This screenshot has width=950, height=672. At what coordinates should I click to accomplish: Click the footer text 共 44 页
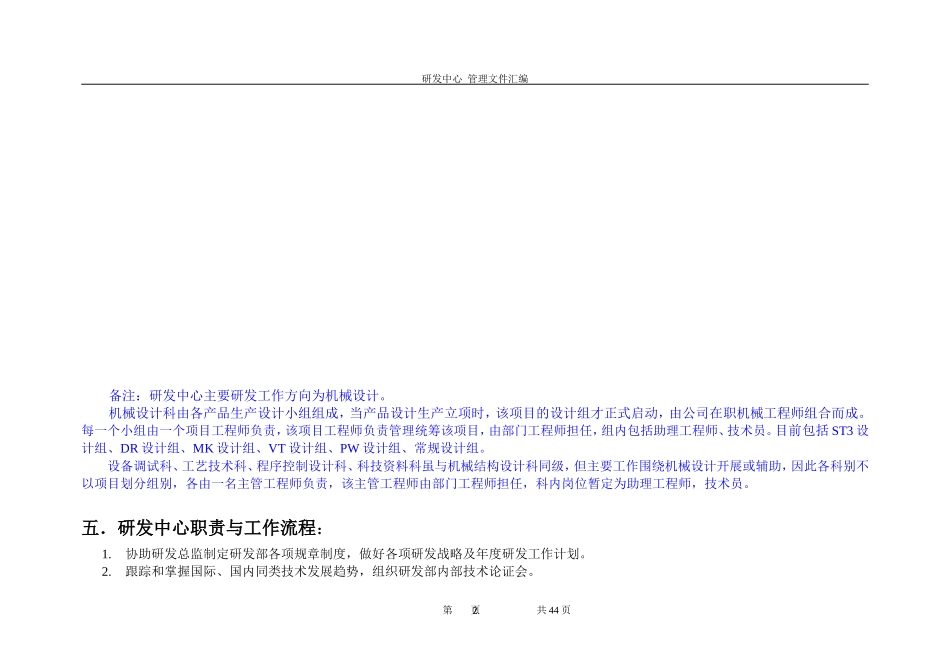point(554,610)
